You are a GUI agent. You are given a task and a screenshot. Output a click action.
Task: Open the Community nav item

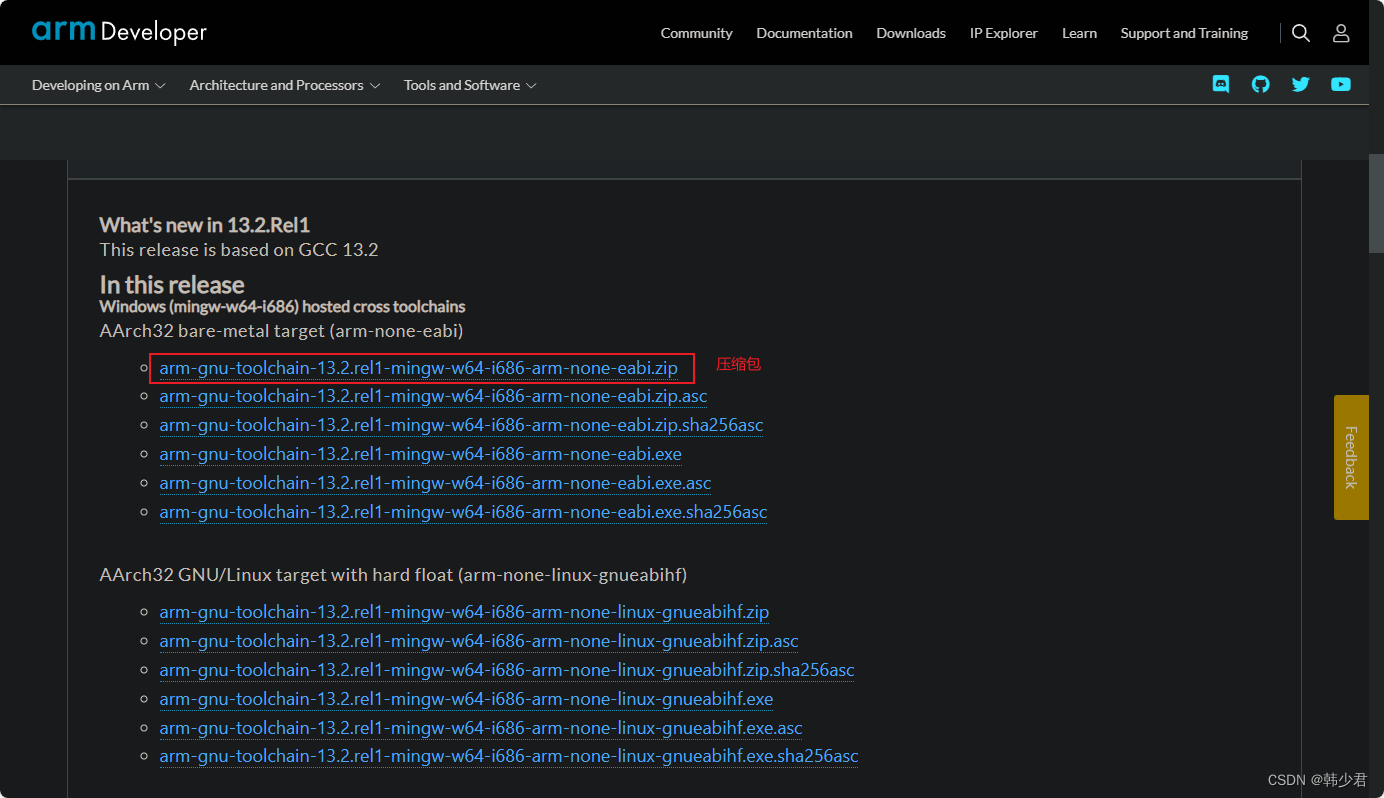pyautogui.click(x=696, y=33)
